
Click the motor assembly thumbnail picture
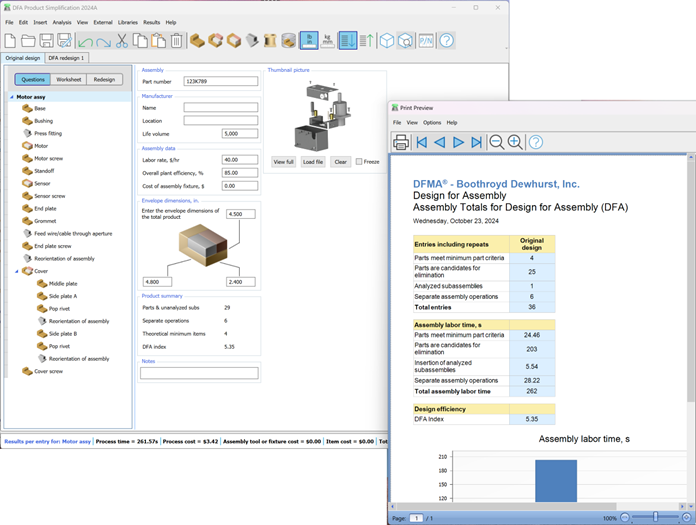[323, 116]
